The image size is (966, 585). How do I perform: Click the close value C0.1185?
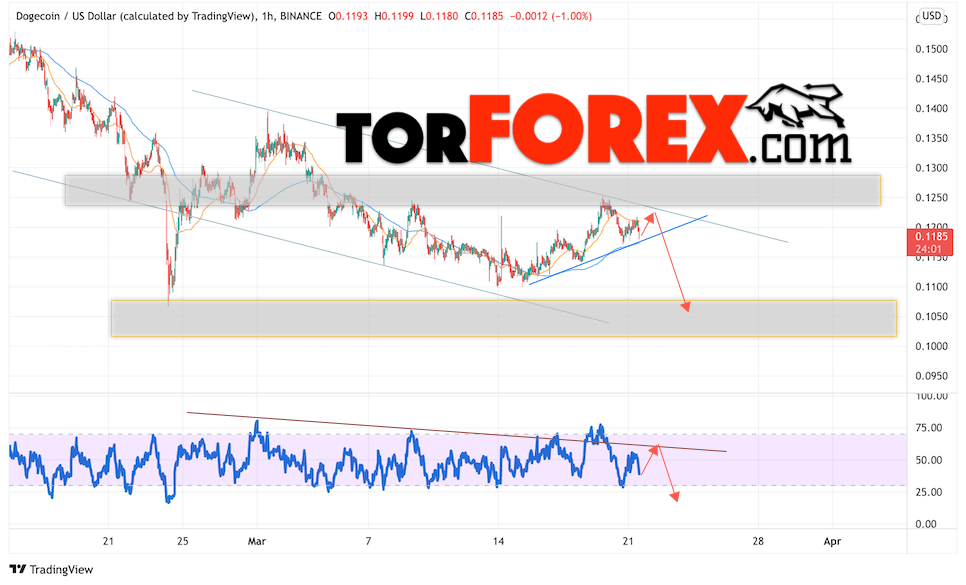[484, 16]
